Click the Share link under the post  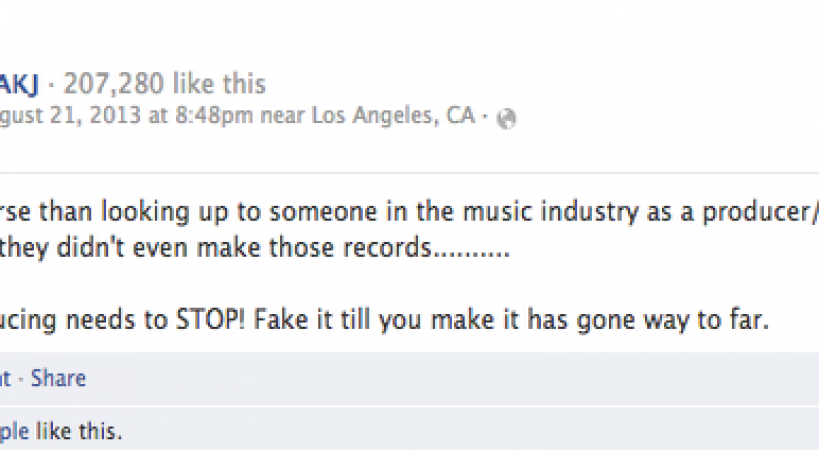(58, 378)
